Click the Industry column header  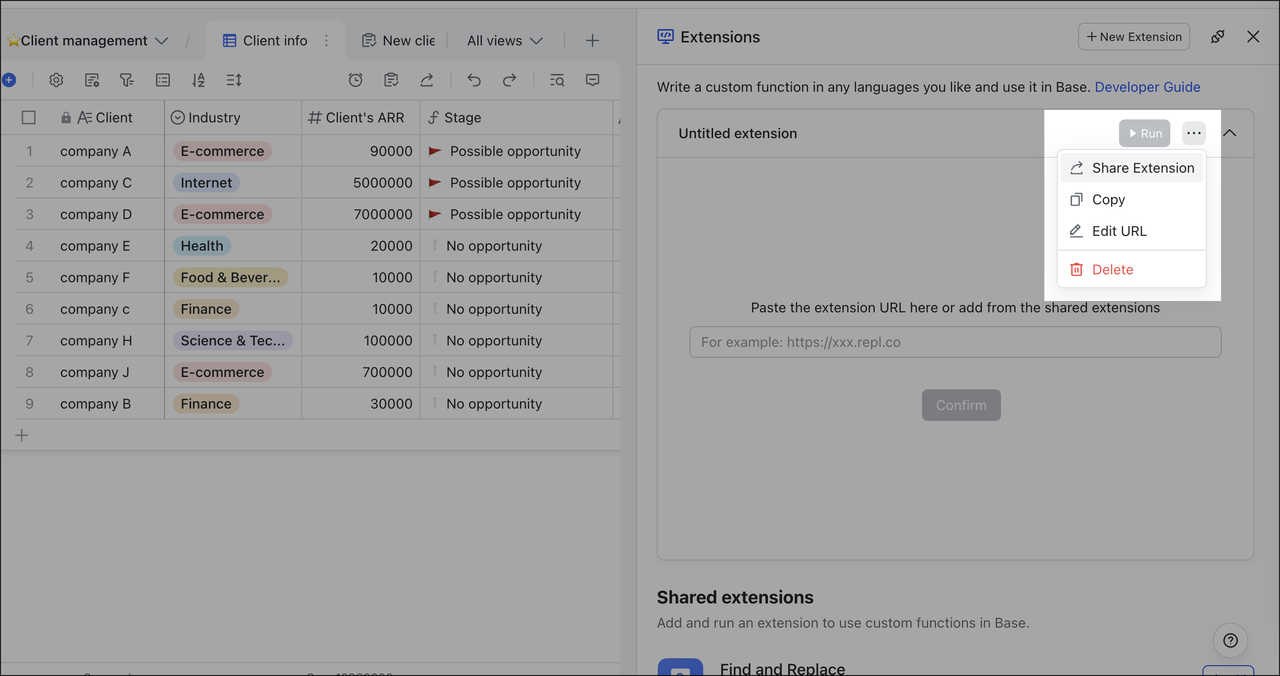pos(233,118)
